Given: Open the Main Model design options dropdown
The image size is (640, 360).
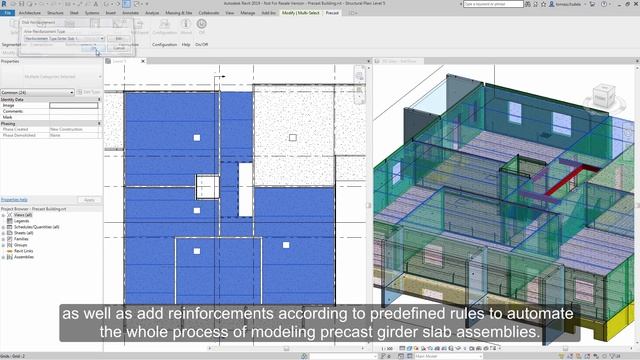Looking at the screenshot, I should (x=449, y=356).
